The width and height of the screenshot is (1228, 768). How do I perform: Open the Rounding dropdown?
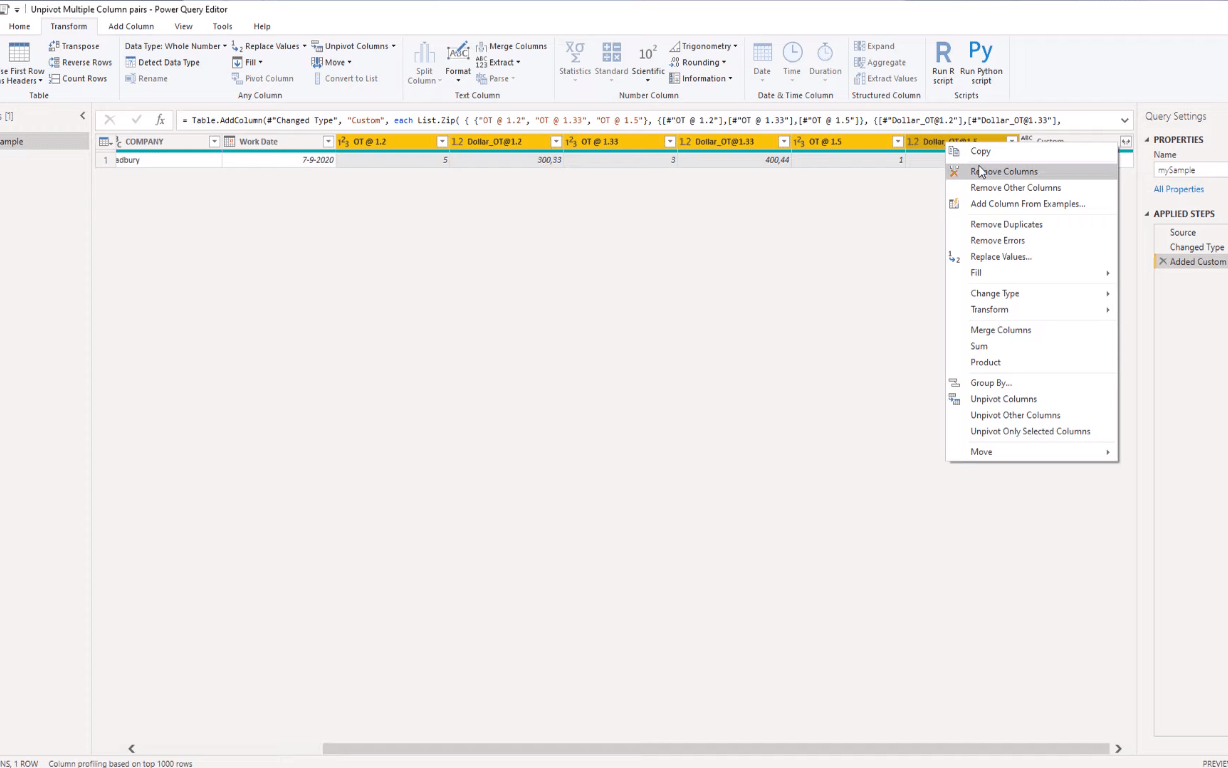click(697, 62)
